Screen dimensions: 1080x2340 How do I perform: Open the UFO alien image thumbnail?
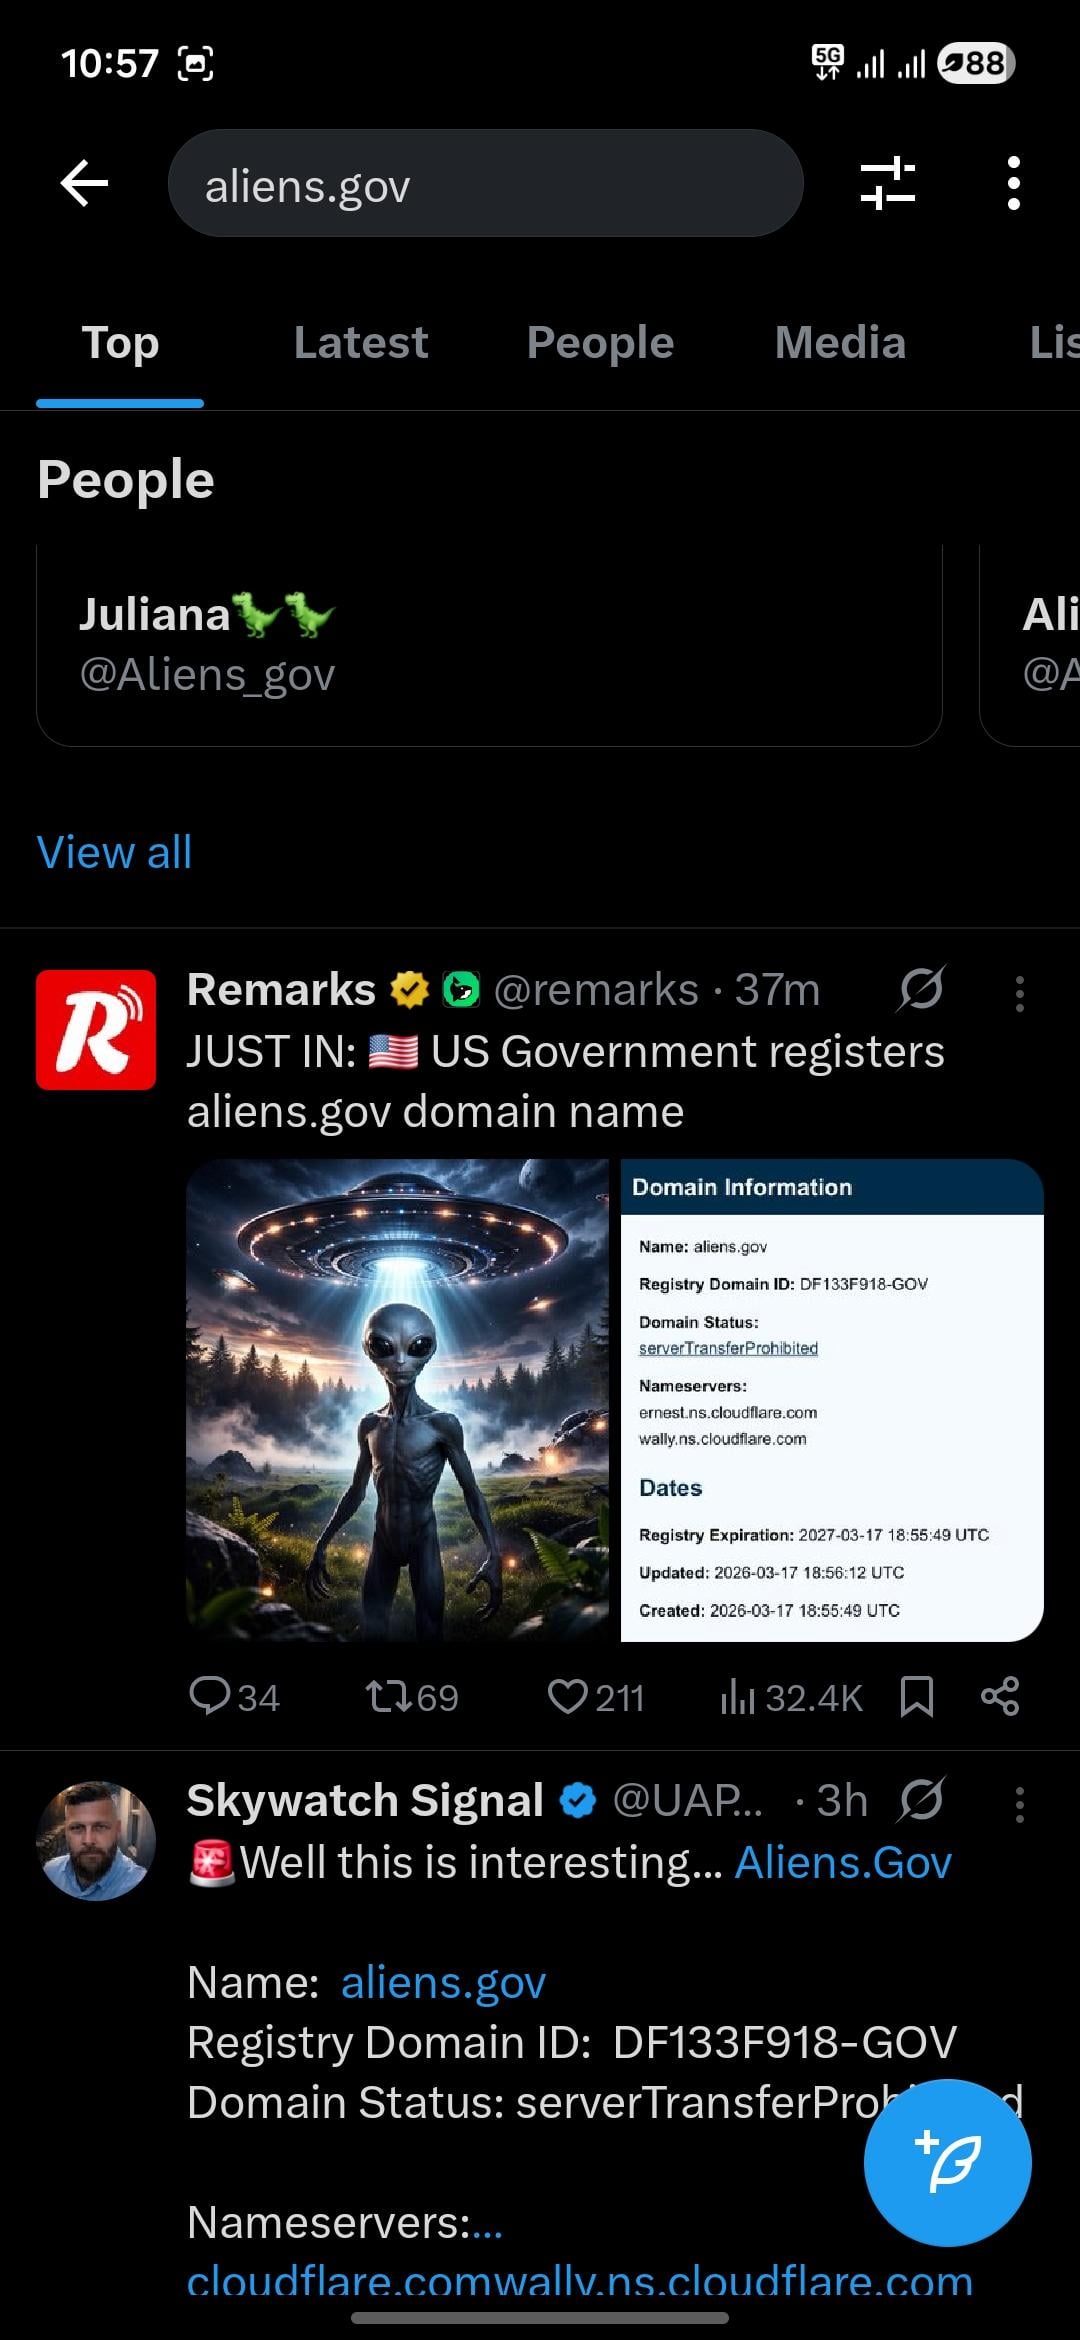[x=398, y=1400]
